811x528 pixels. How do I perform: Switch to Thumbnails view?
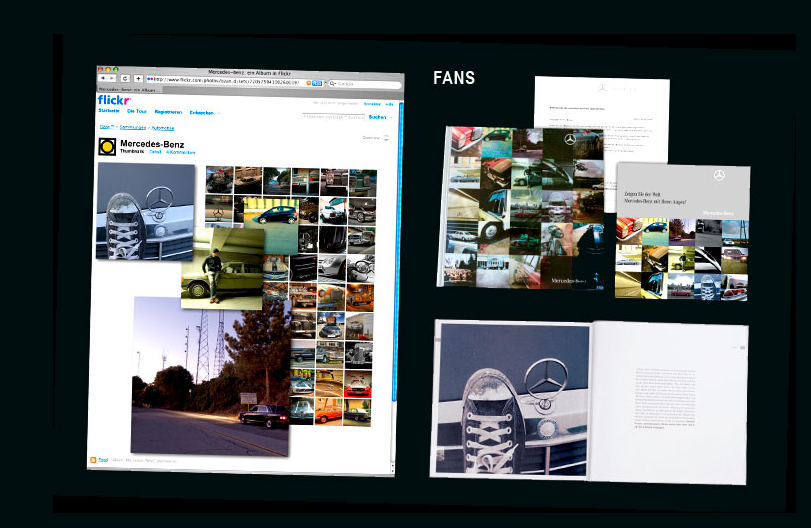click(x=132, y=152)
